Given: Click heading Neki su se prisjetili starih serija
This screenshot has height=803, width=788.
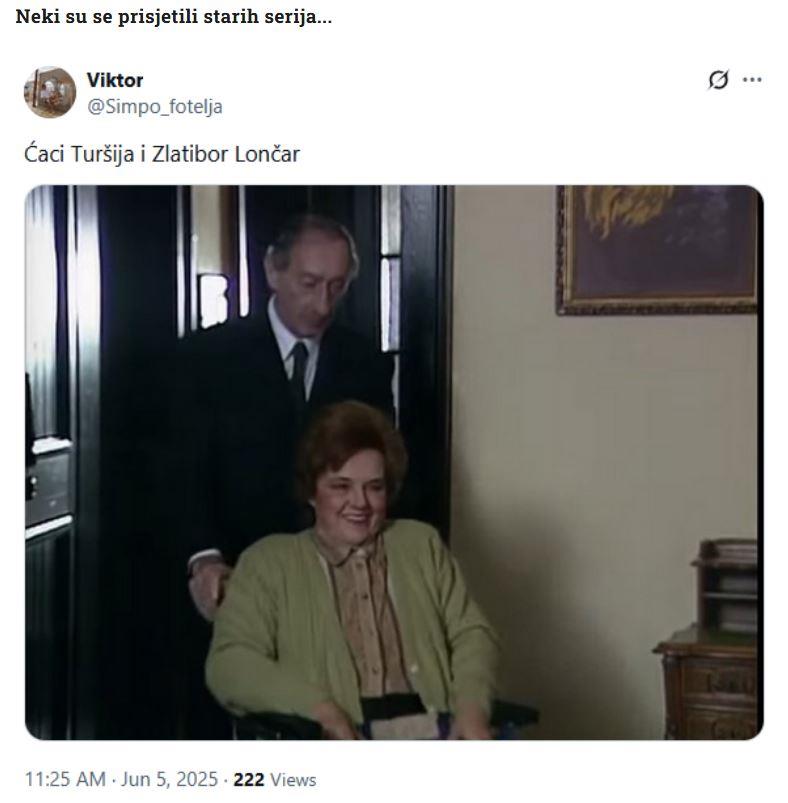Looking at the screenshot, I should click(174, 17).
